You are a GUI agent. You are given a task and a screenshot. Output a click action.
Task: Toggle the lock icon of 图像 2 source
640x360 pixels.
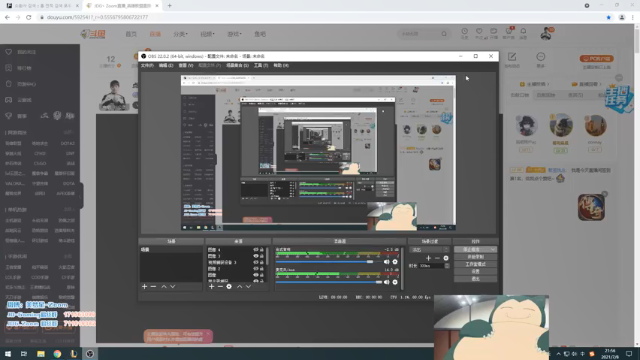[x=262, y=269]
